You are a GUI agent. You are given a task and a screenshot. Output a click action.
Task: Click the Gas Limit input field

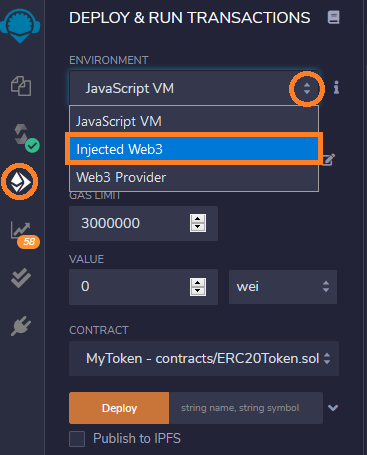pyautogui.click(x=143, y=223)
